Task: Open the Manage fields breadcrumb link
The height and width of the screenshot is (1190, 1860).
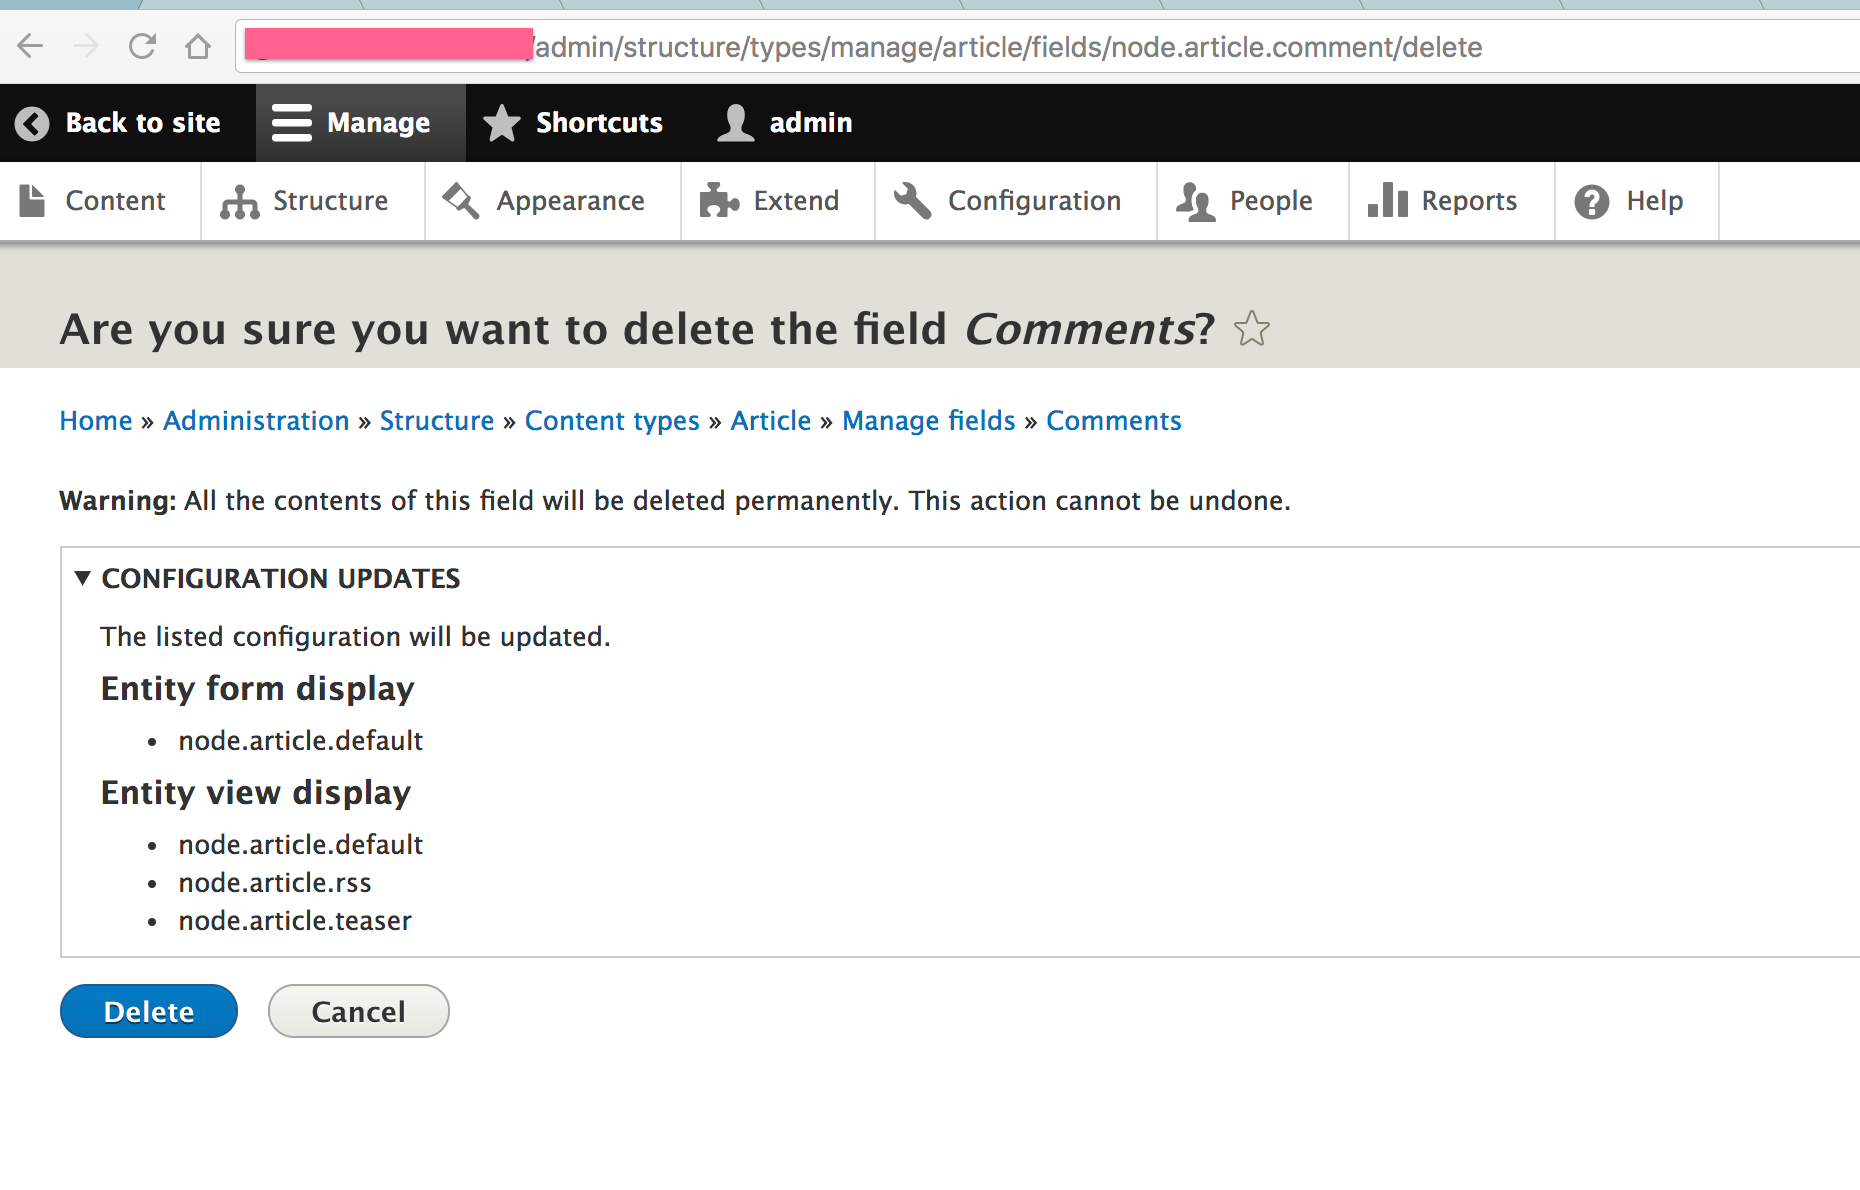Action: [928, 420]
